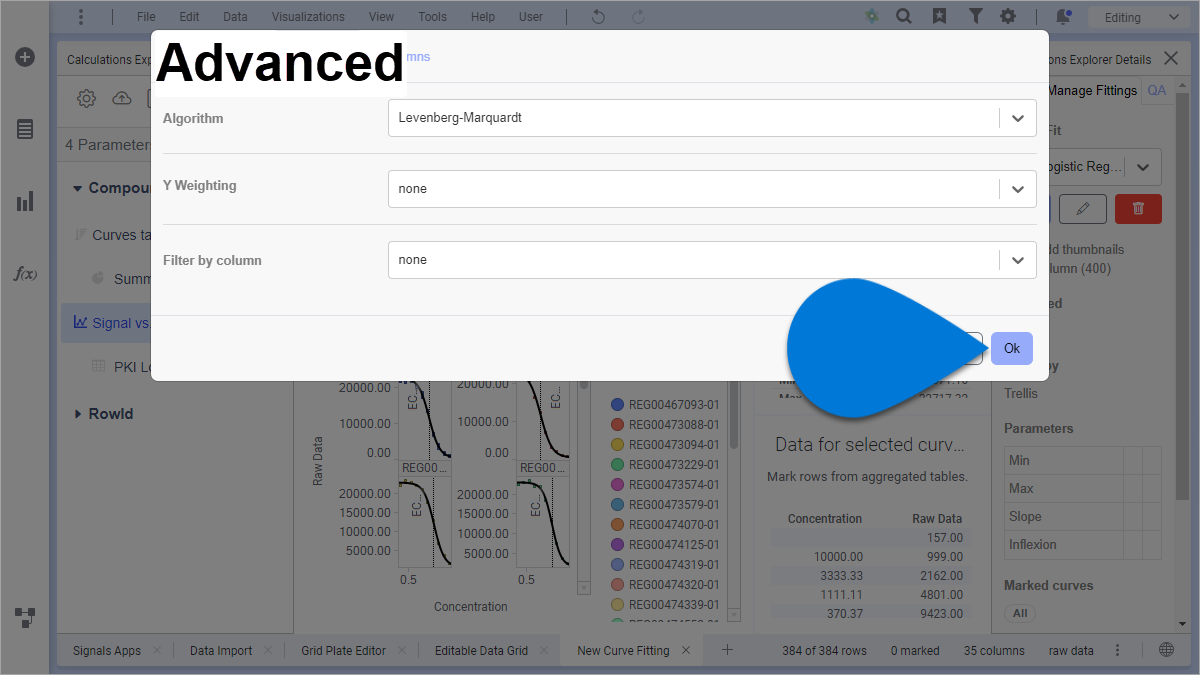Click the plus icon to add new page
Image resolution: width=1200 pixels, height=675 pixels.
[x=727, y=650]
